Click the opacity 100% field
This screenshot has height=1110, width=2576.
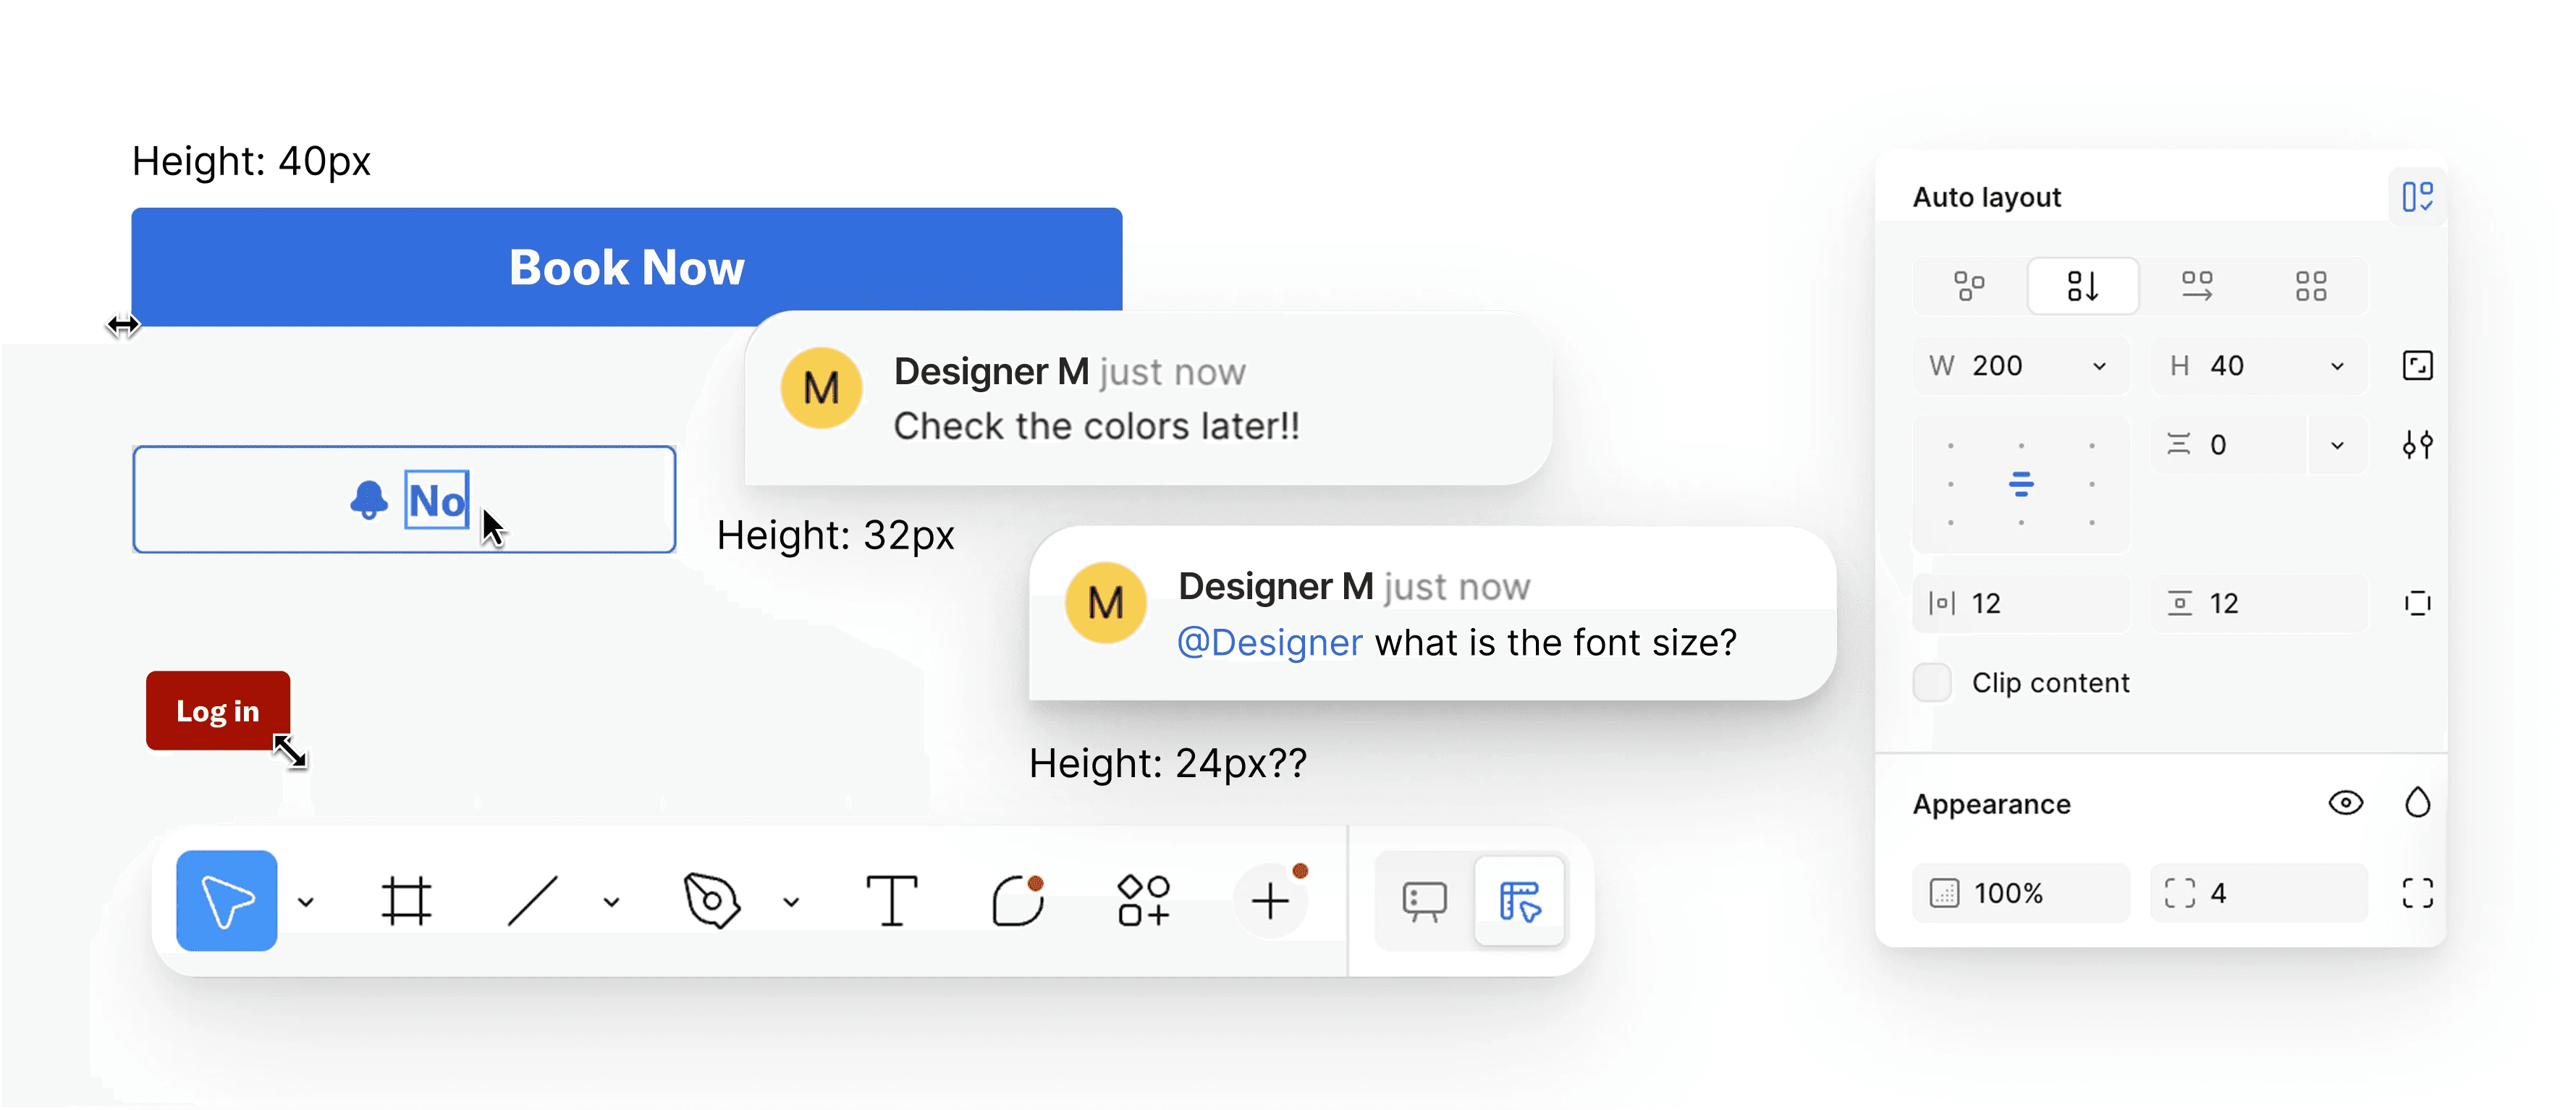[2021, 893]
